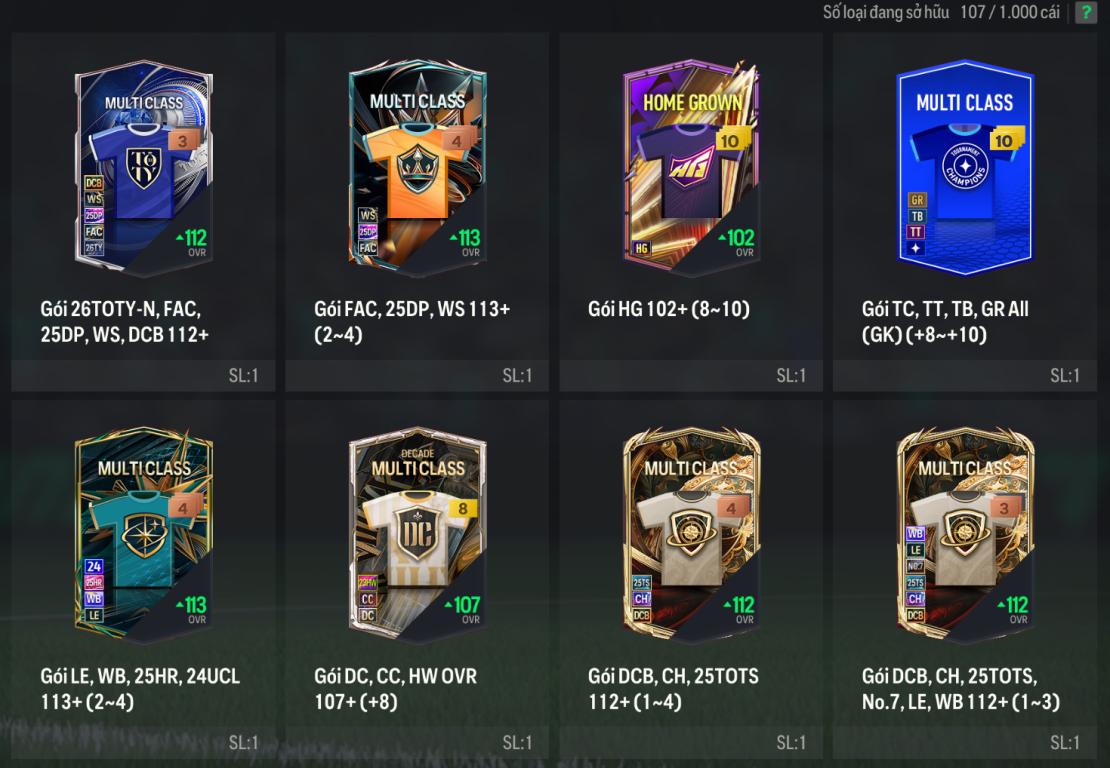Select the blue Tournament Champions pack card
1110x768 pixels.
pos(965,168)
